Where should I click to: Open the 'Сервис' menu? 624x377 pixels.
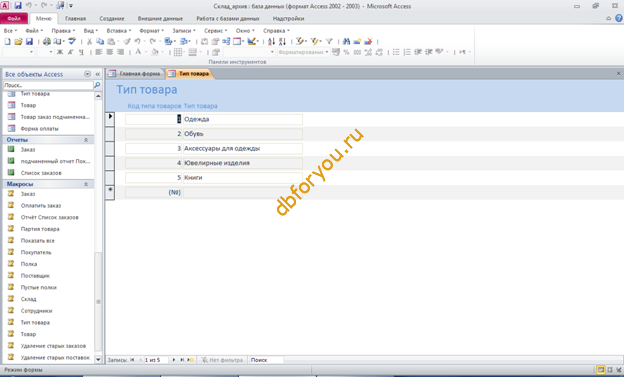[215, 31]
